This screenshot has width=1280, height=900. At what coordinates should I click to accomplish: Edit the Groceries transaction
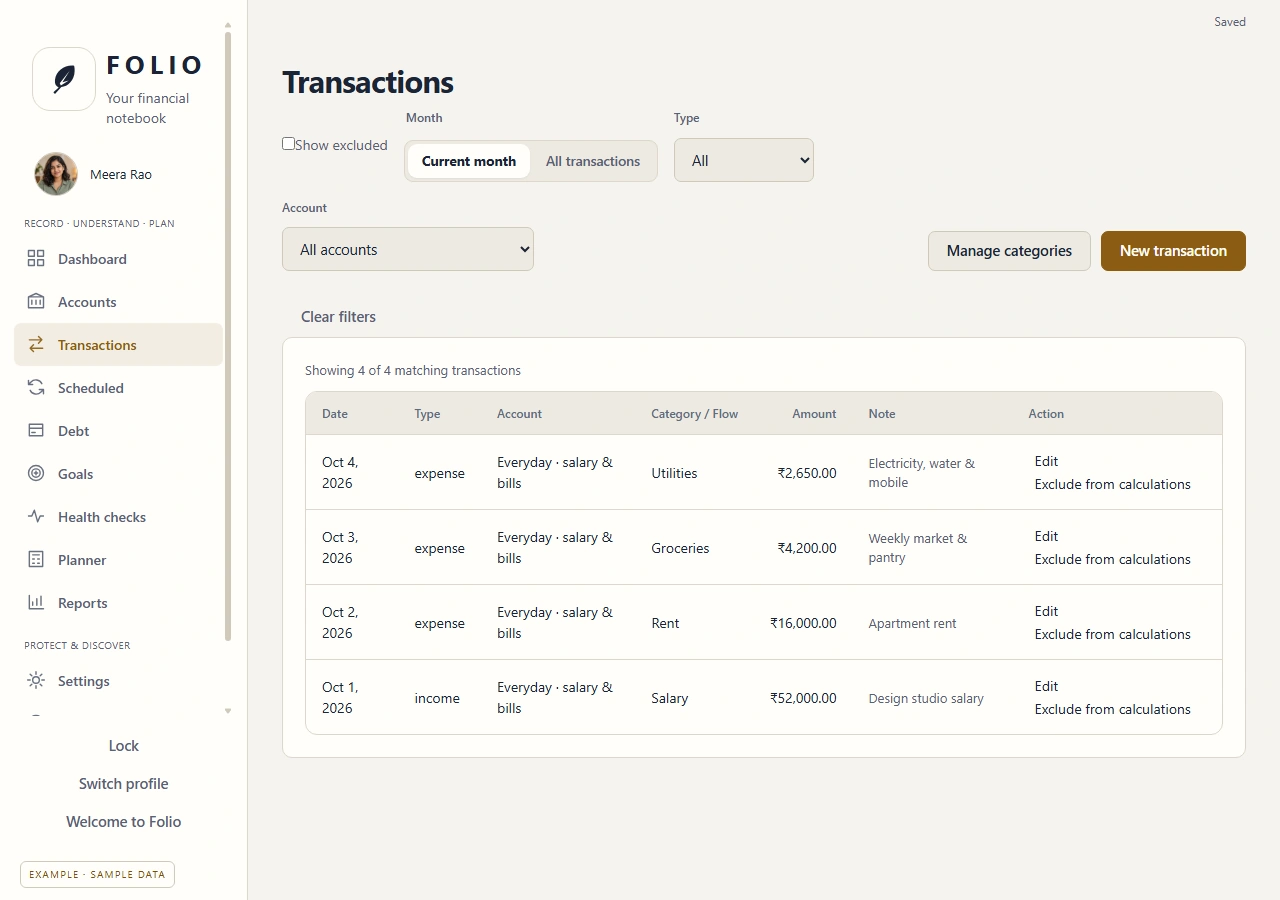(x=1046, y=536)
